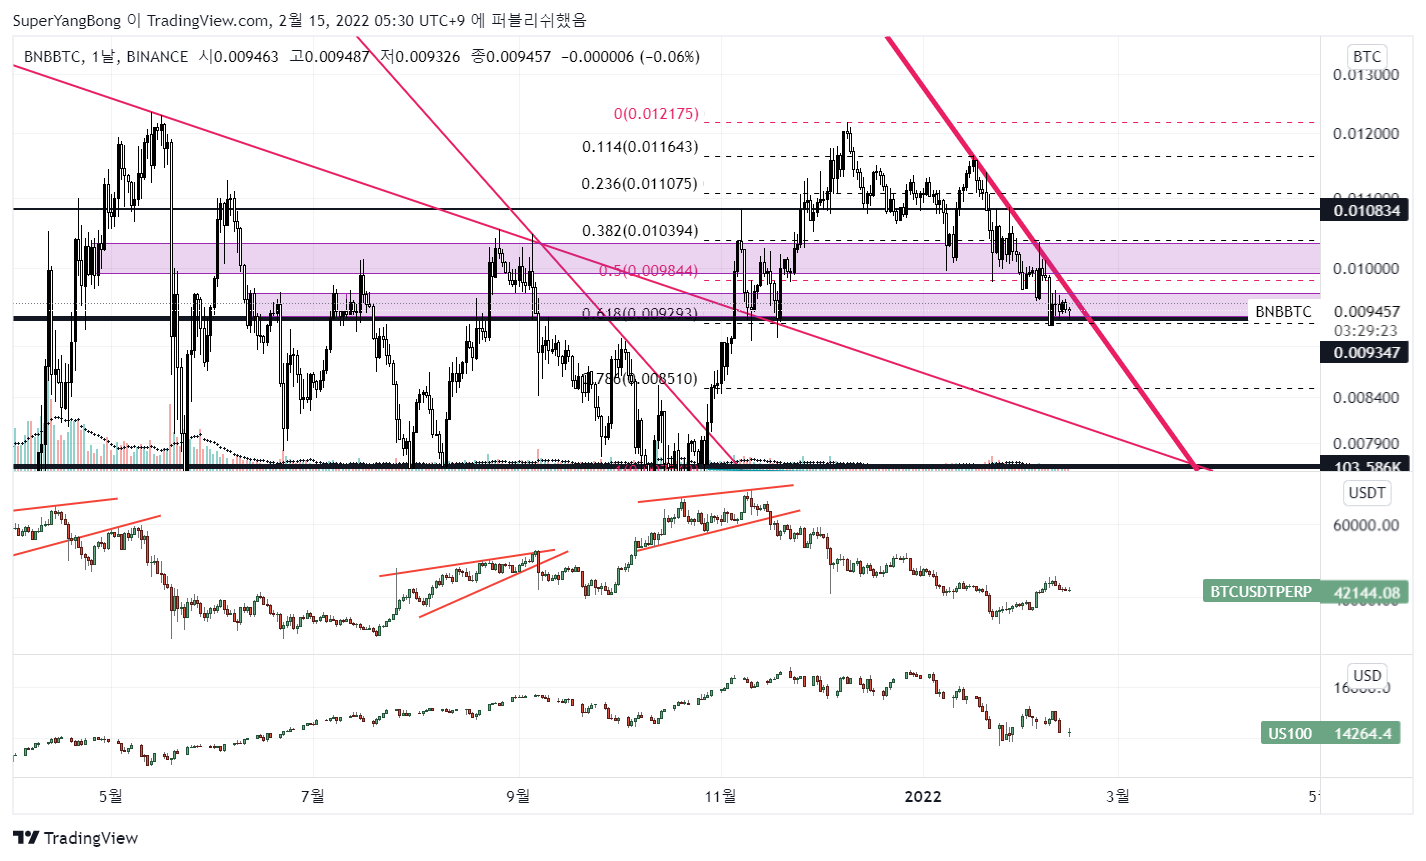Click the current price 0.009457 label
Screen dimensions: 1426x861
1366,312
